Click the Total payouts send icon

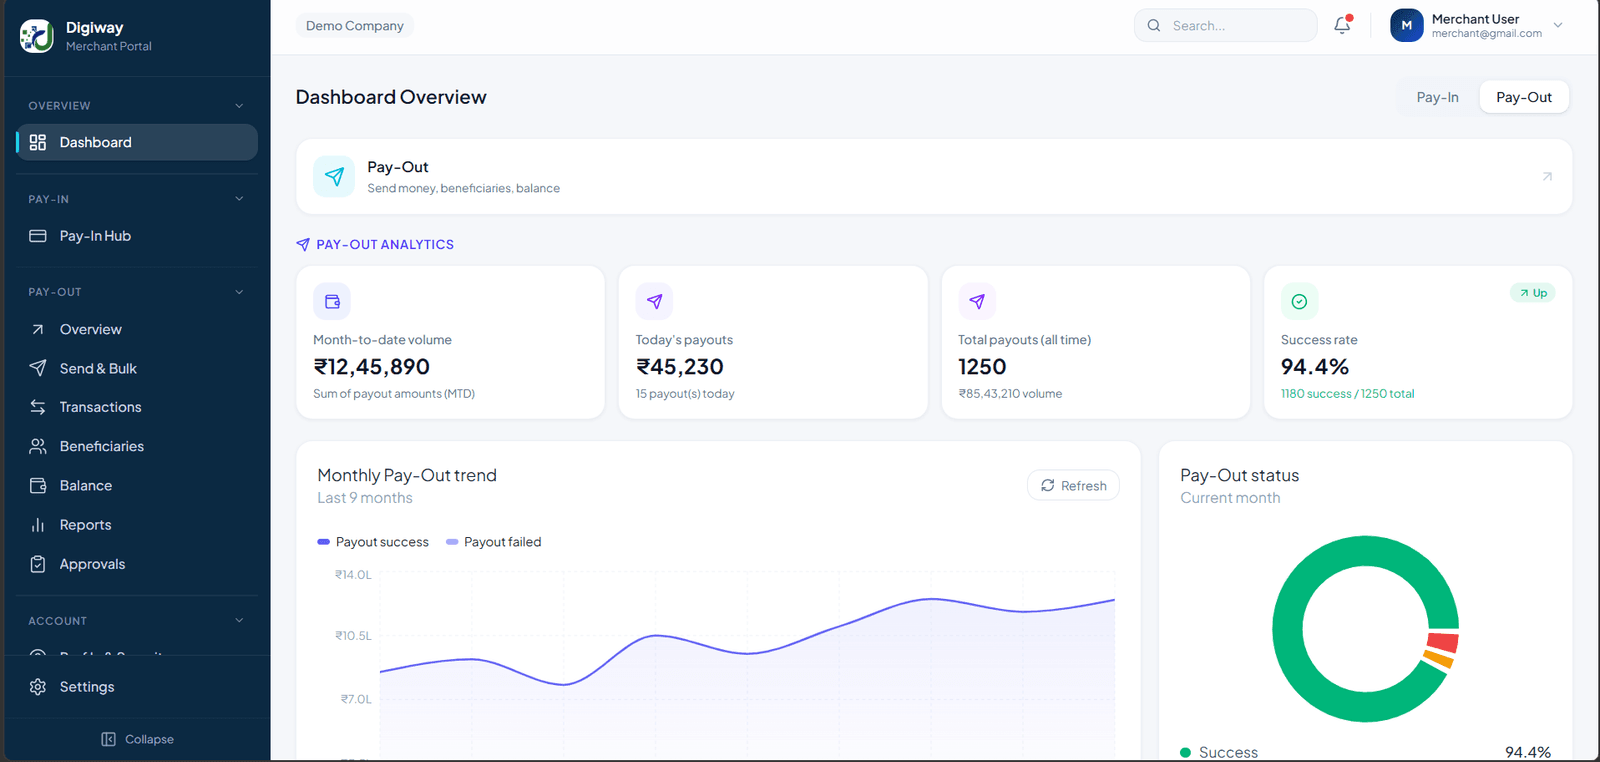[x=977, y=301]
